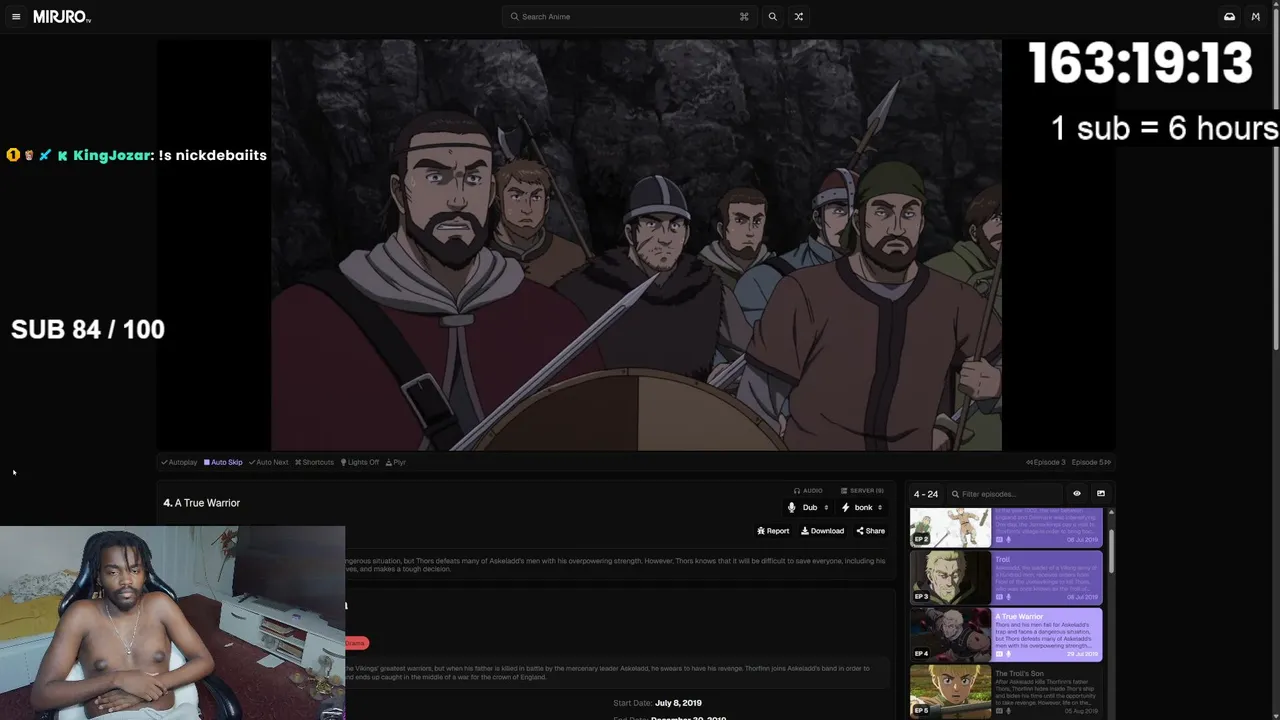Open the EP 2 episode thumbnail
The height and width of the screenshot is (720, 1280).
pos(950,527)
